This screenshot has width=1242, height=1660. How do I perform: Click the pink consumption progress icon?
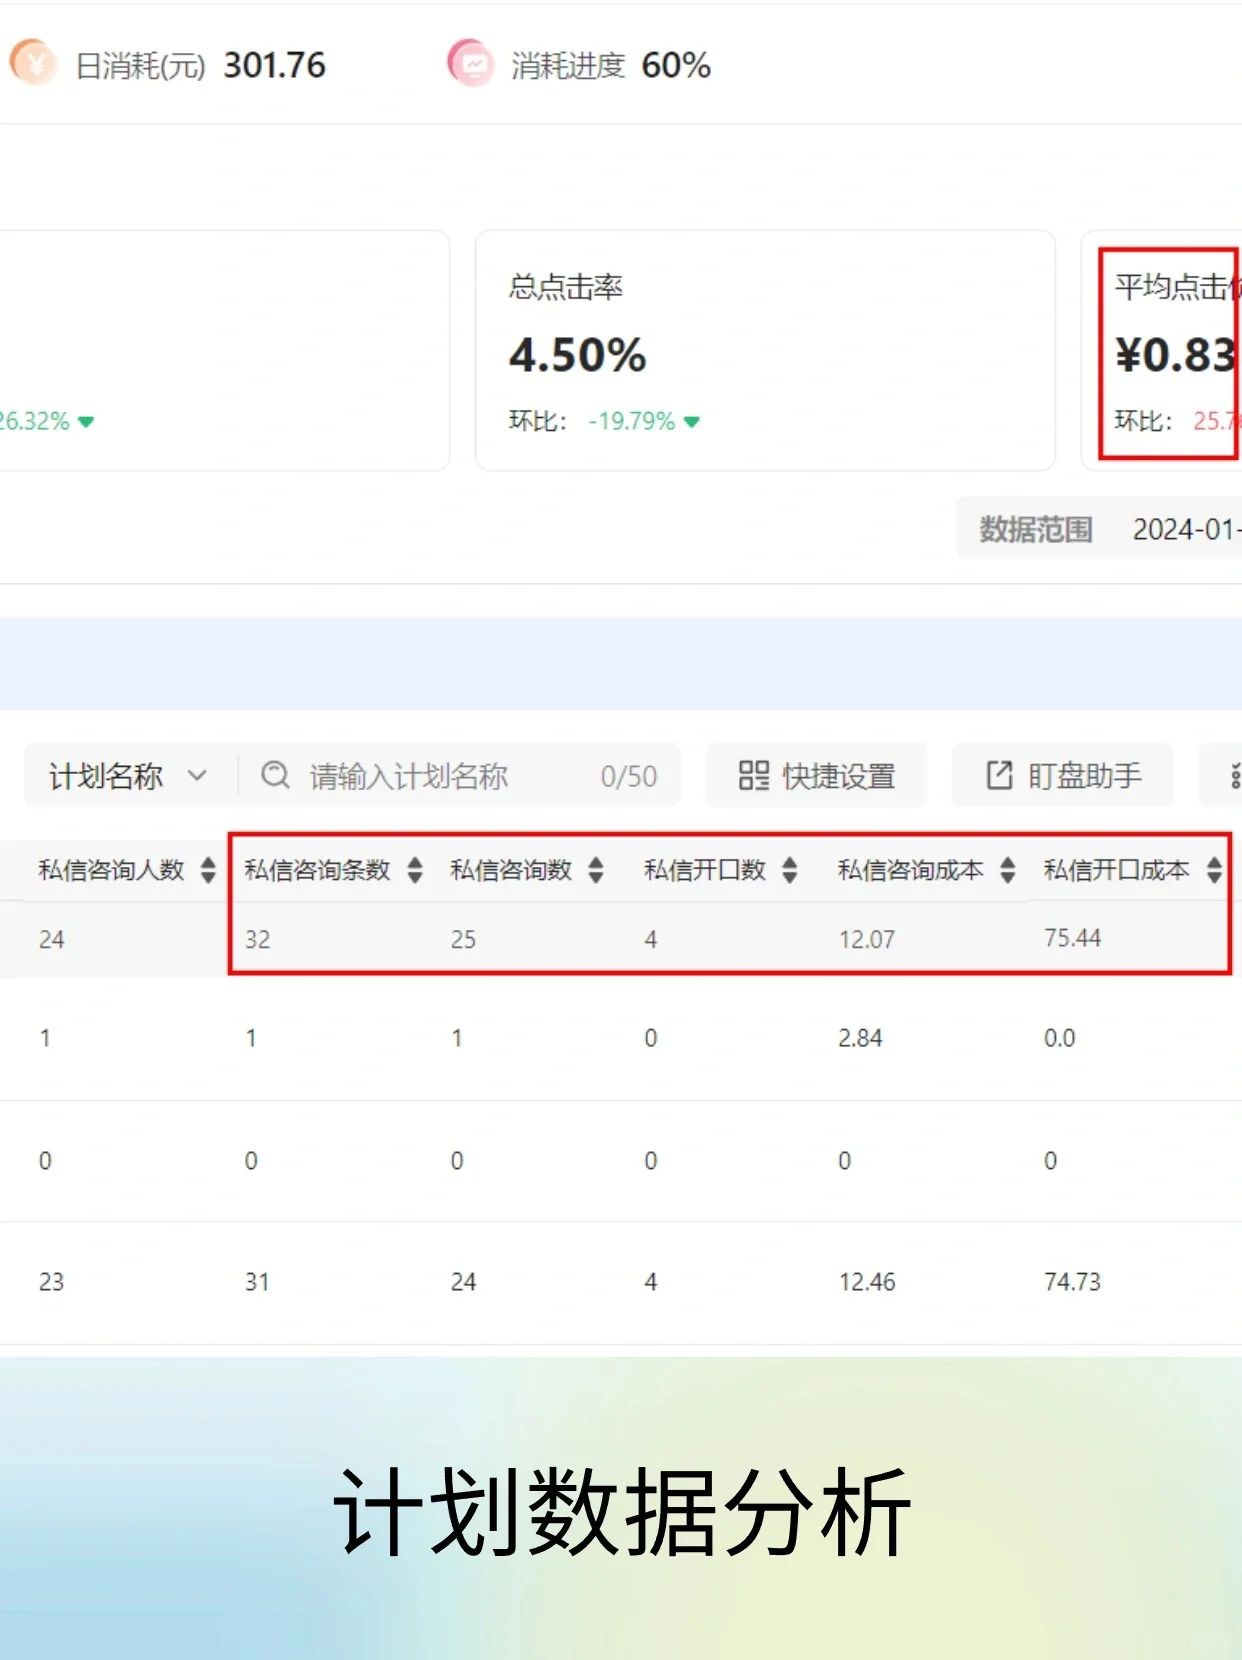(470, 64)
